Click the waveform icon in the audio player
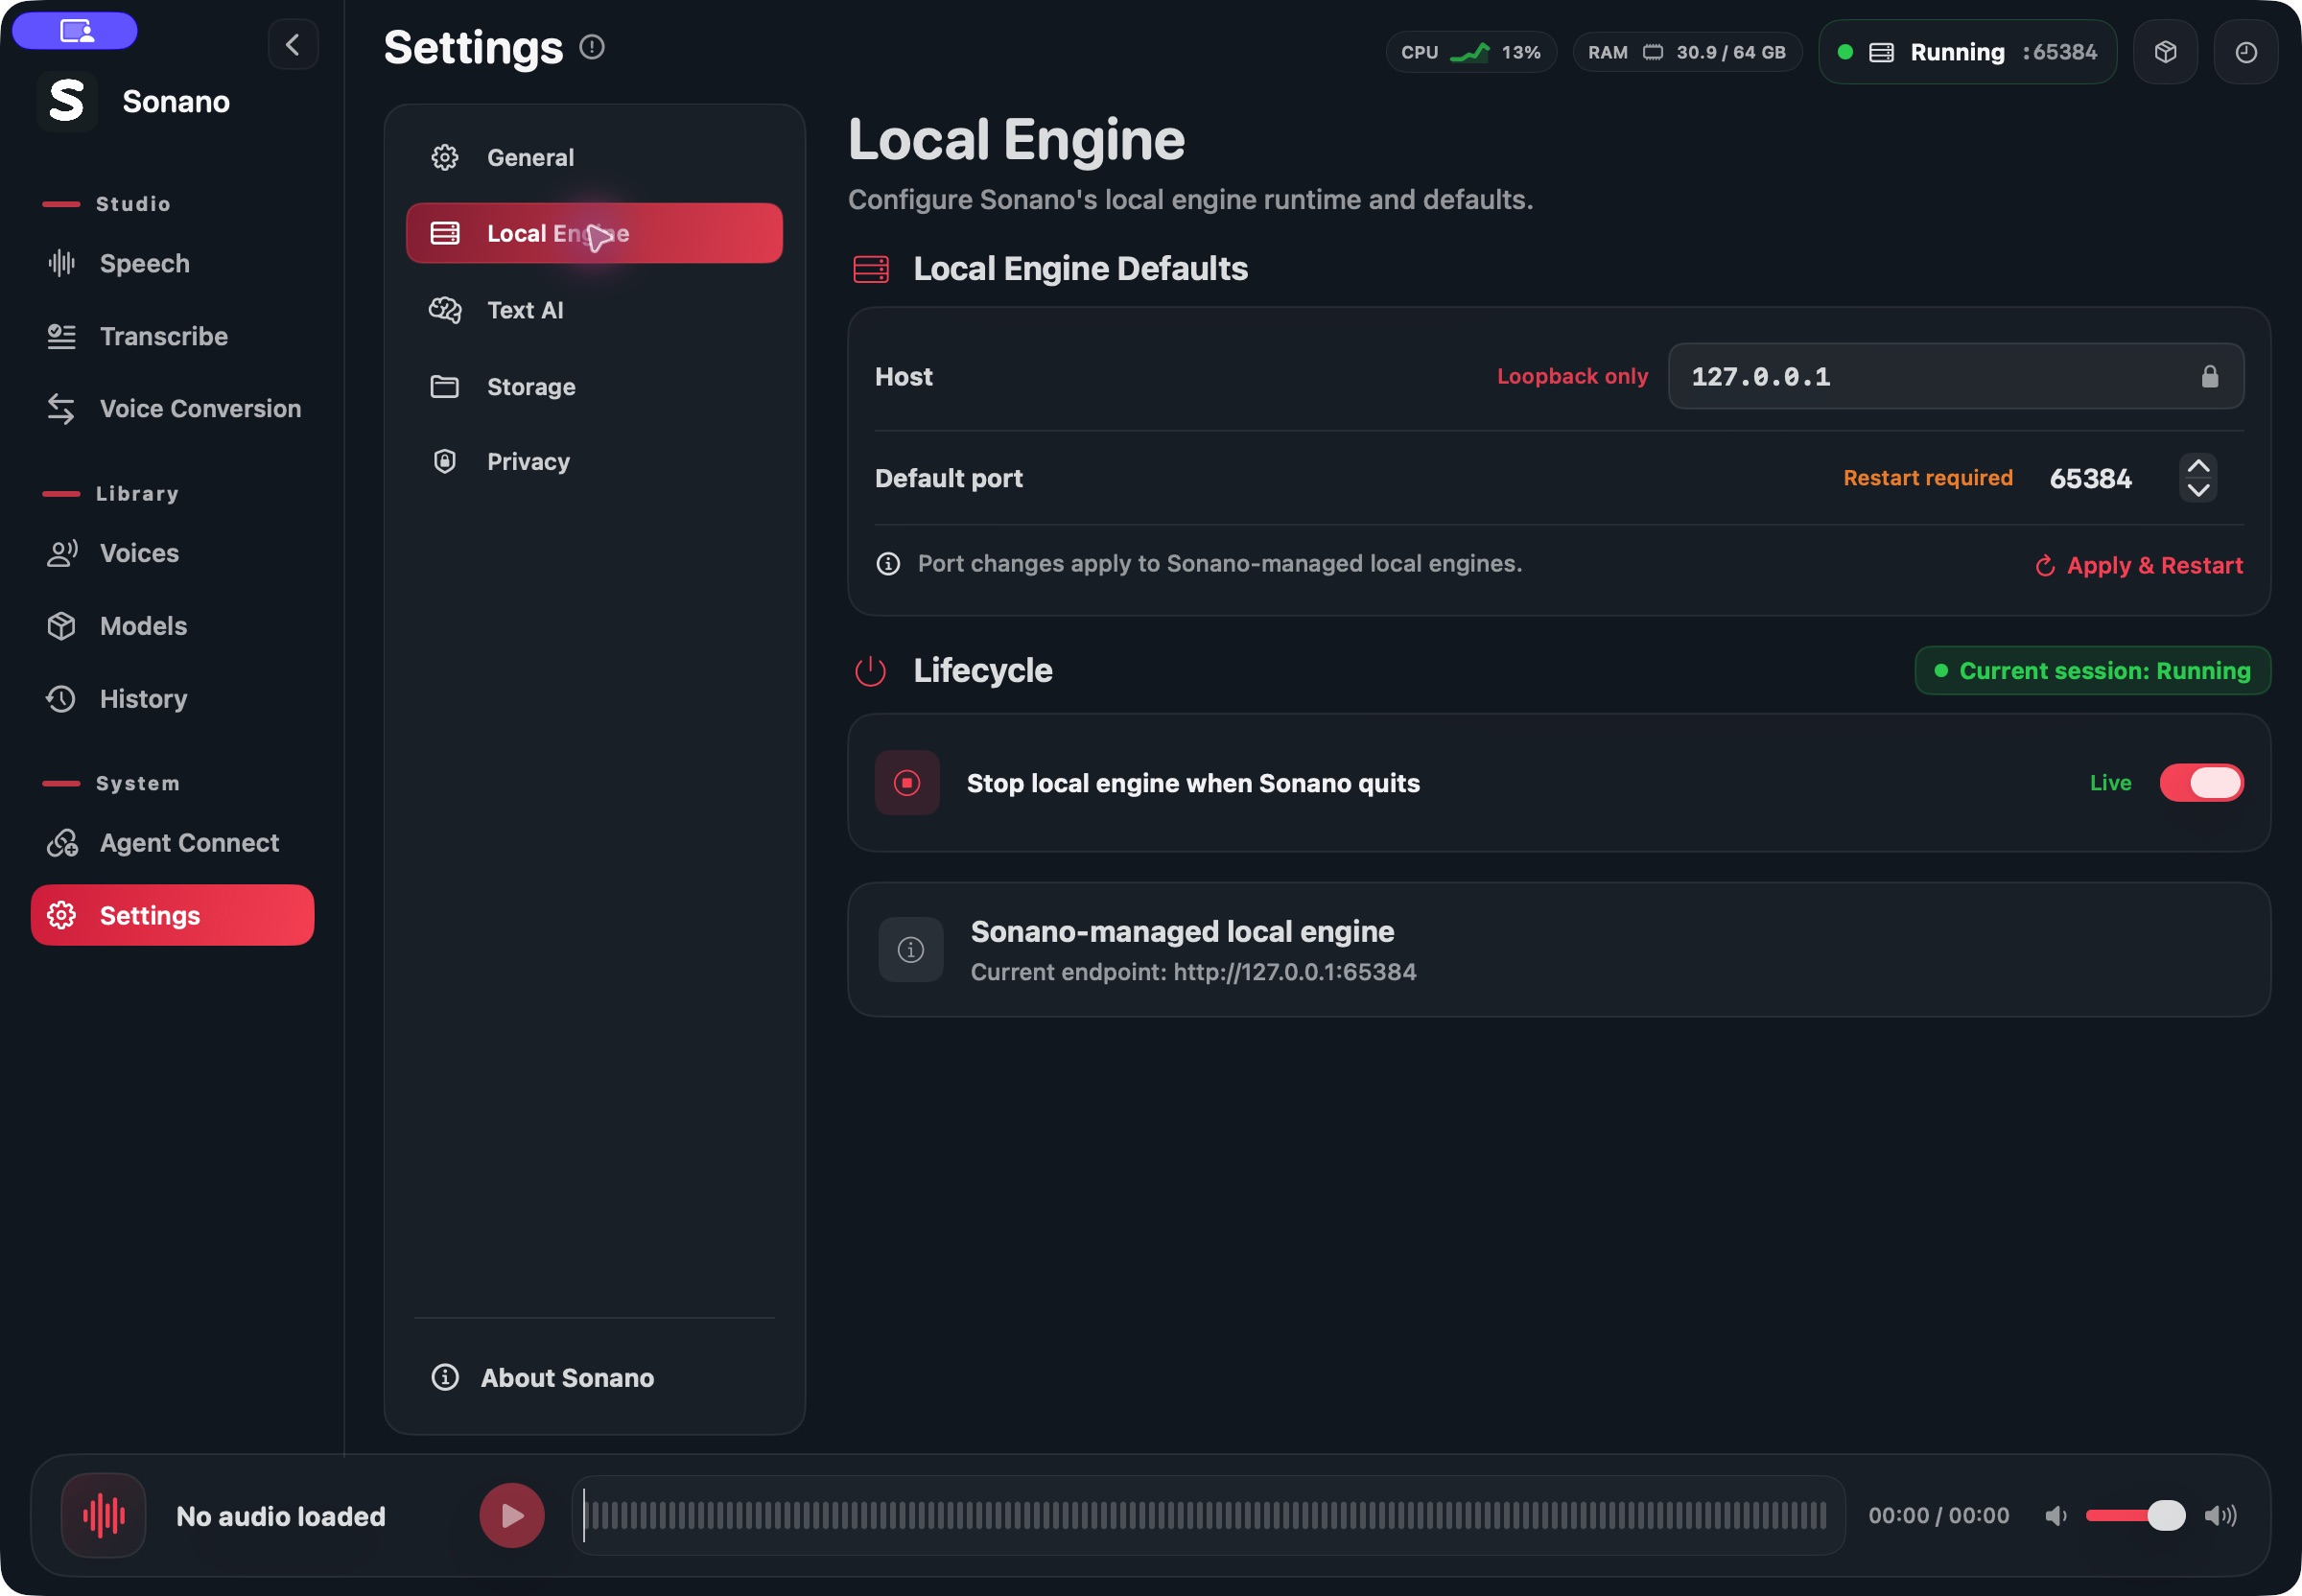The height and width of the screenshot is (1596, 2302). point(103,1515)
